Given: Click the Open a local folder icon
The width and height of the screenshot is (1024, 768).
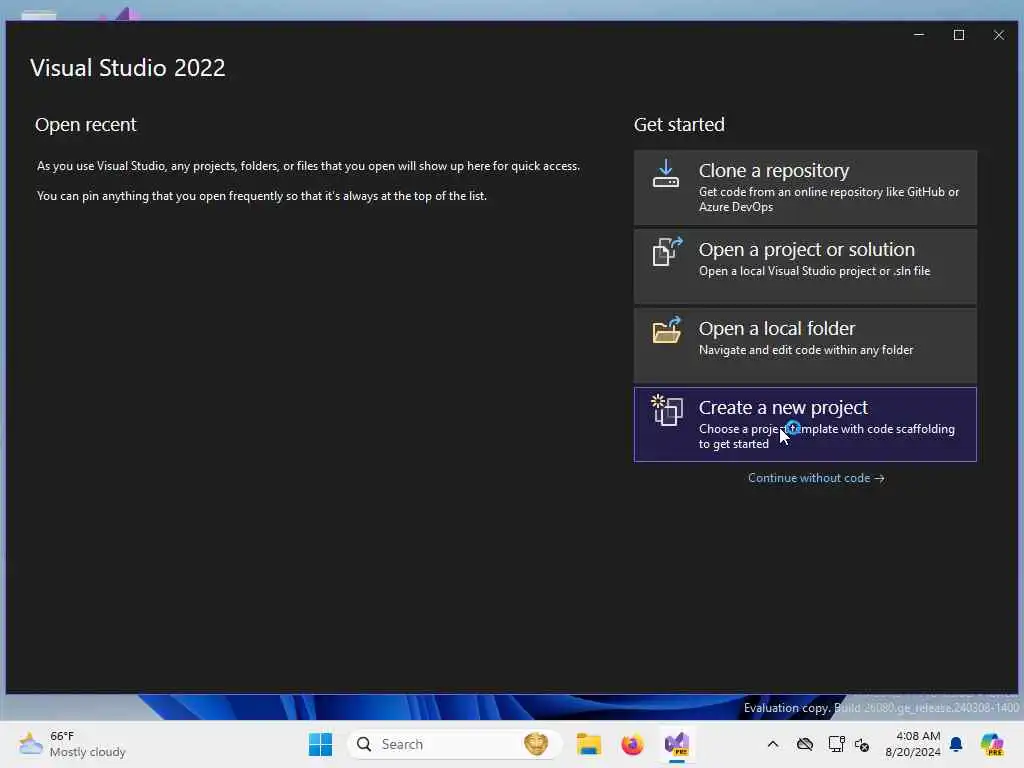Looking at the screenshot, I should pos(667,330).
